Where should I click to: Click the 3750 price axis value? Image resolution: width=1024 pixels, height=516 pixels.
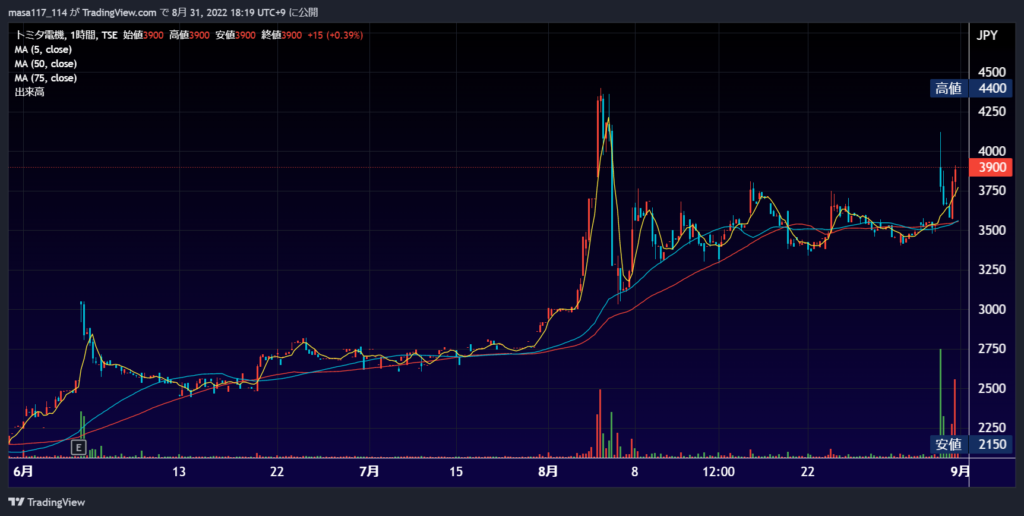pyautogui.click(x=992, y=191)
